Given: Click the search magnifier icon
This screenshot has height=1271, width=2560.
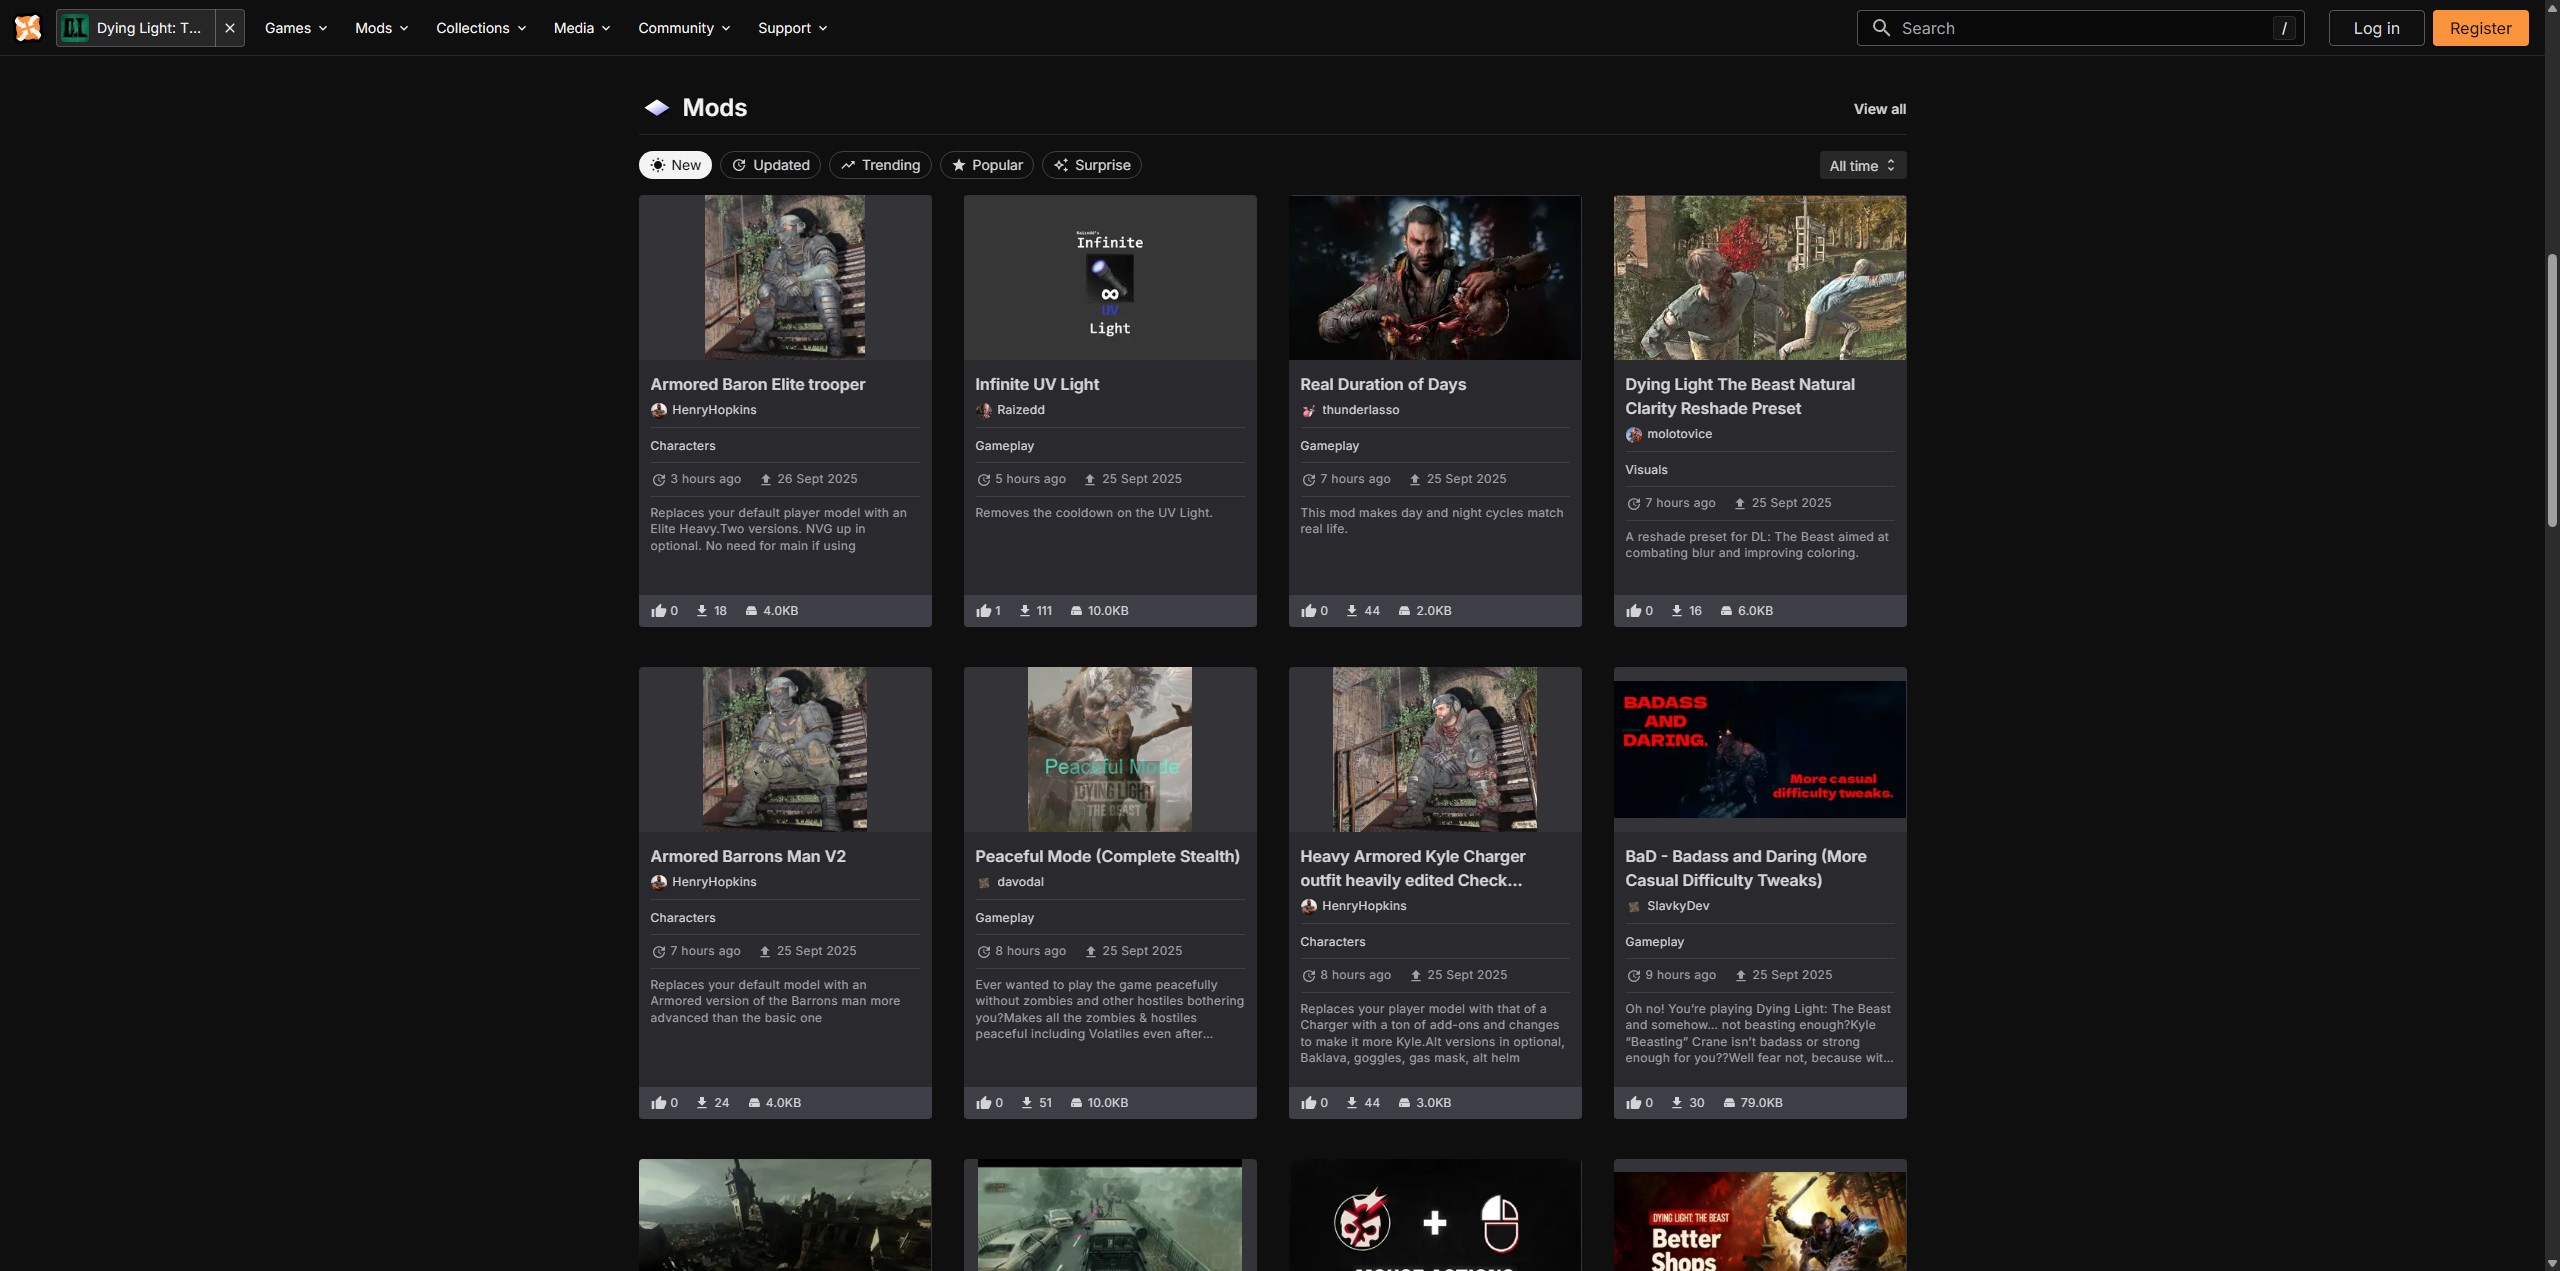Looking at the screenshot, I should 1881,28.
